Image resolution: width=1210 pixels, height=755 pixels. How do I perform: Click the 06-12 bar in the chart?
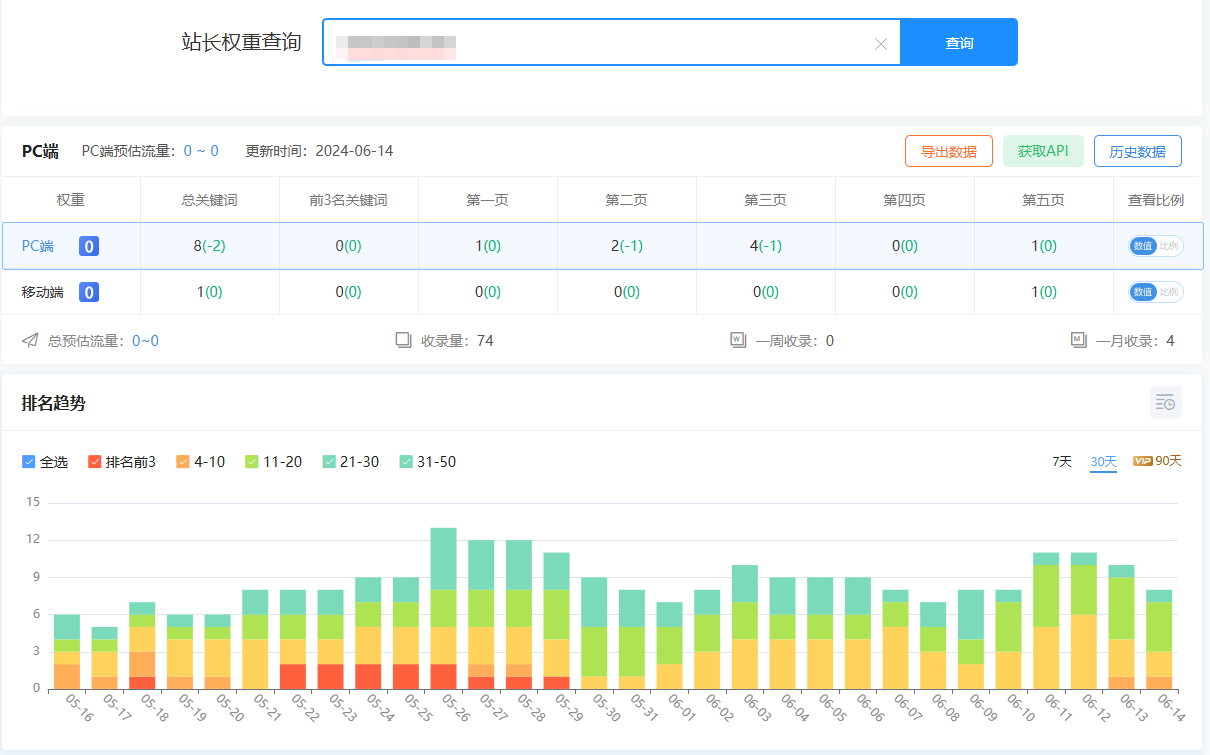(x=1084, y=620)
